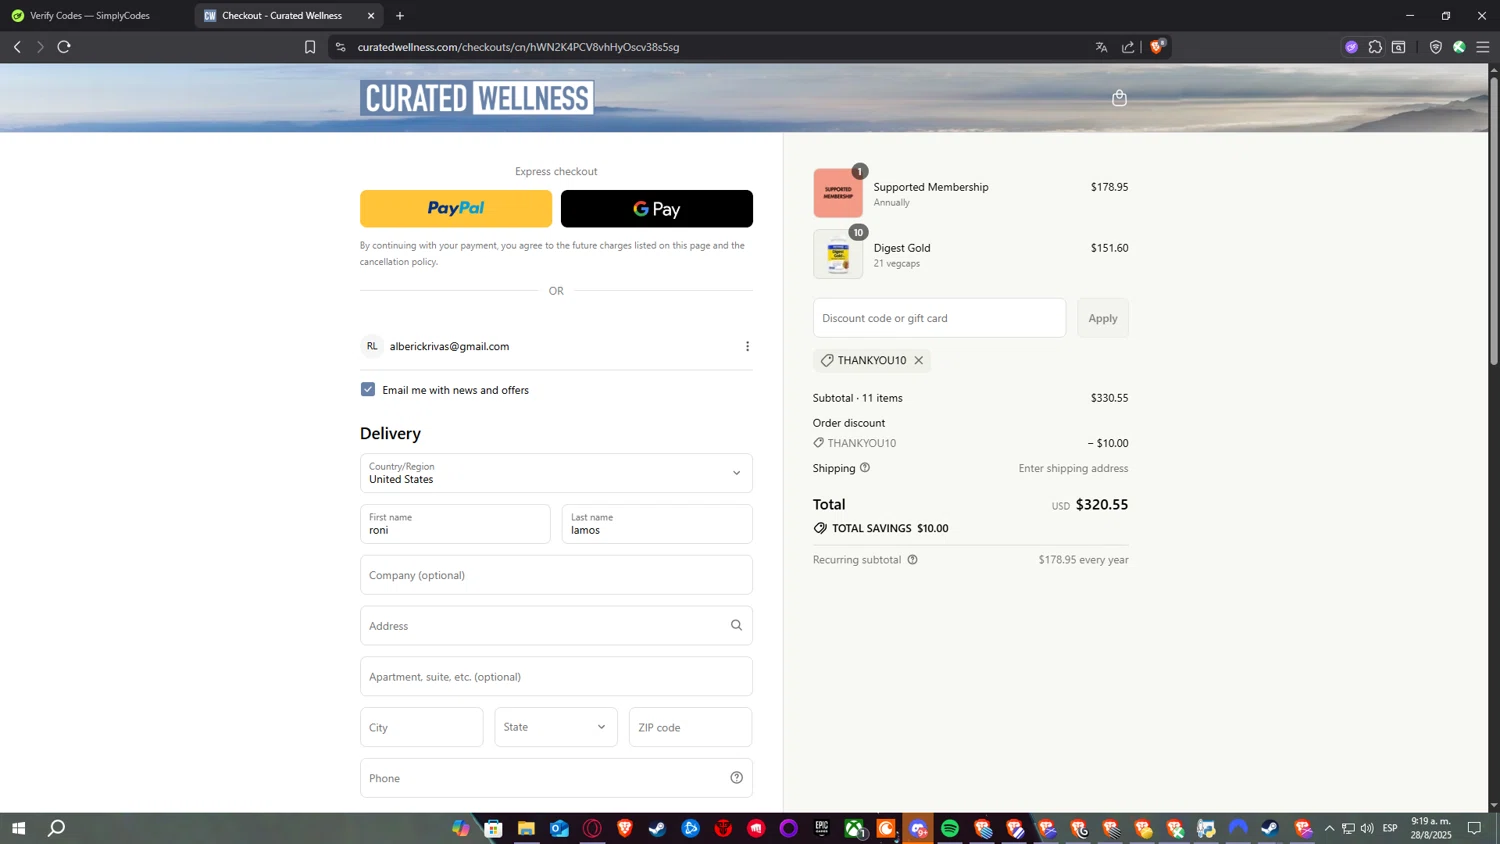1500x844 pixels.
Task: Reload the checkout page
Action: click(64, 47)
